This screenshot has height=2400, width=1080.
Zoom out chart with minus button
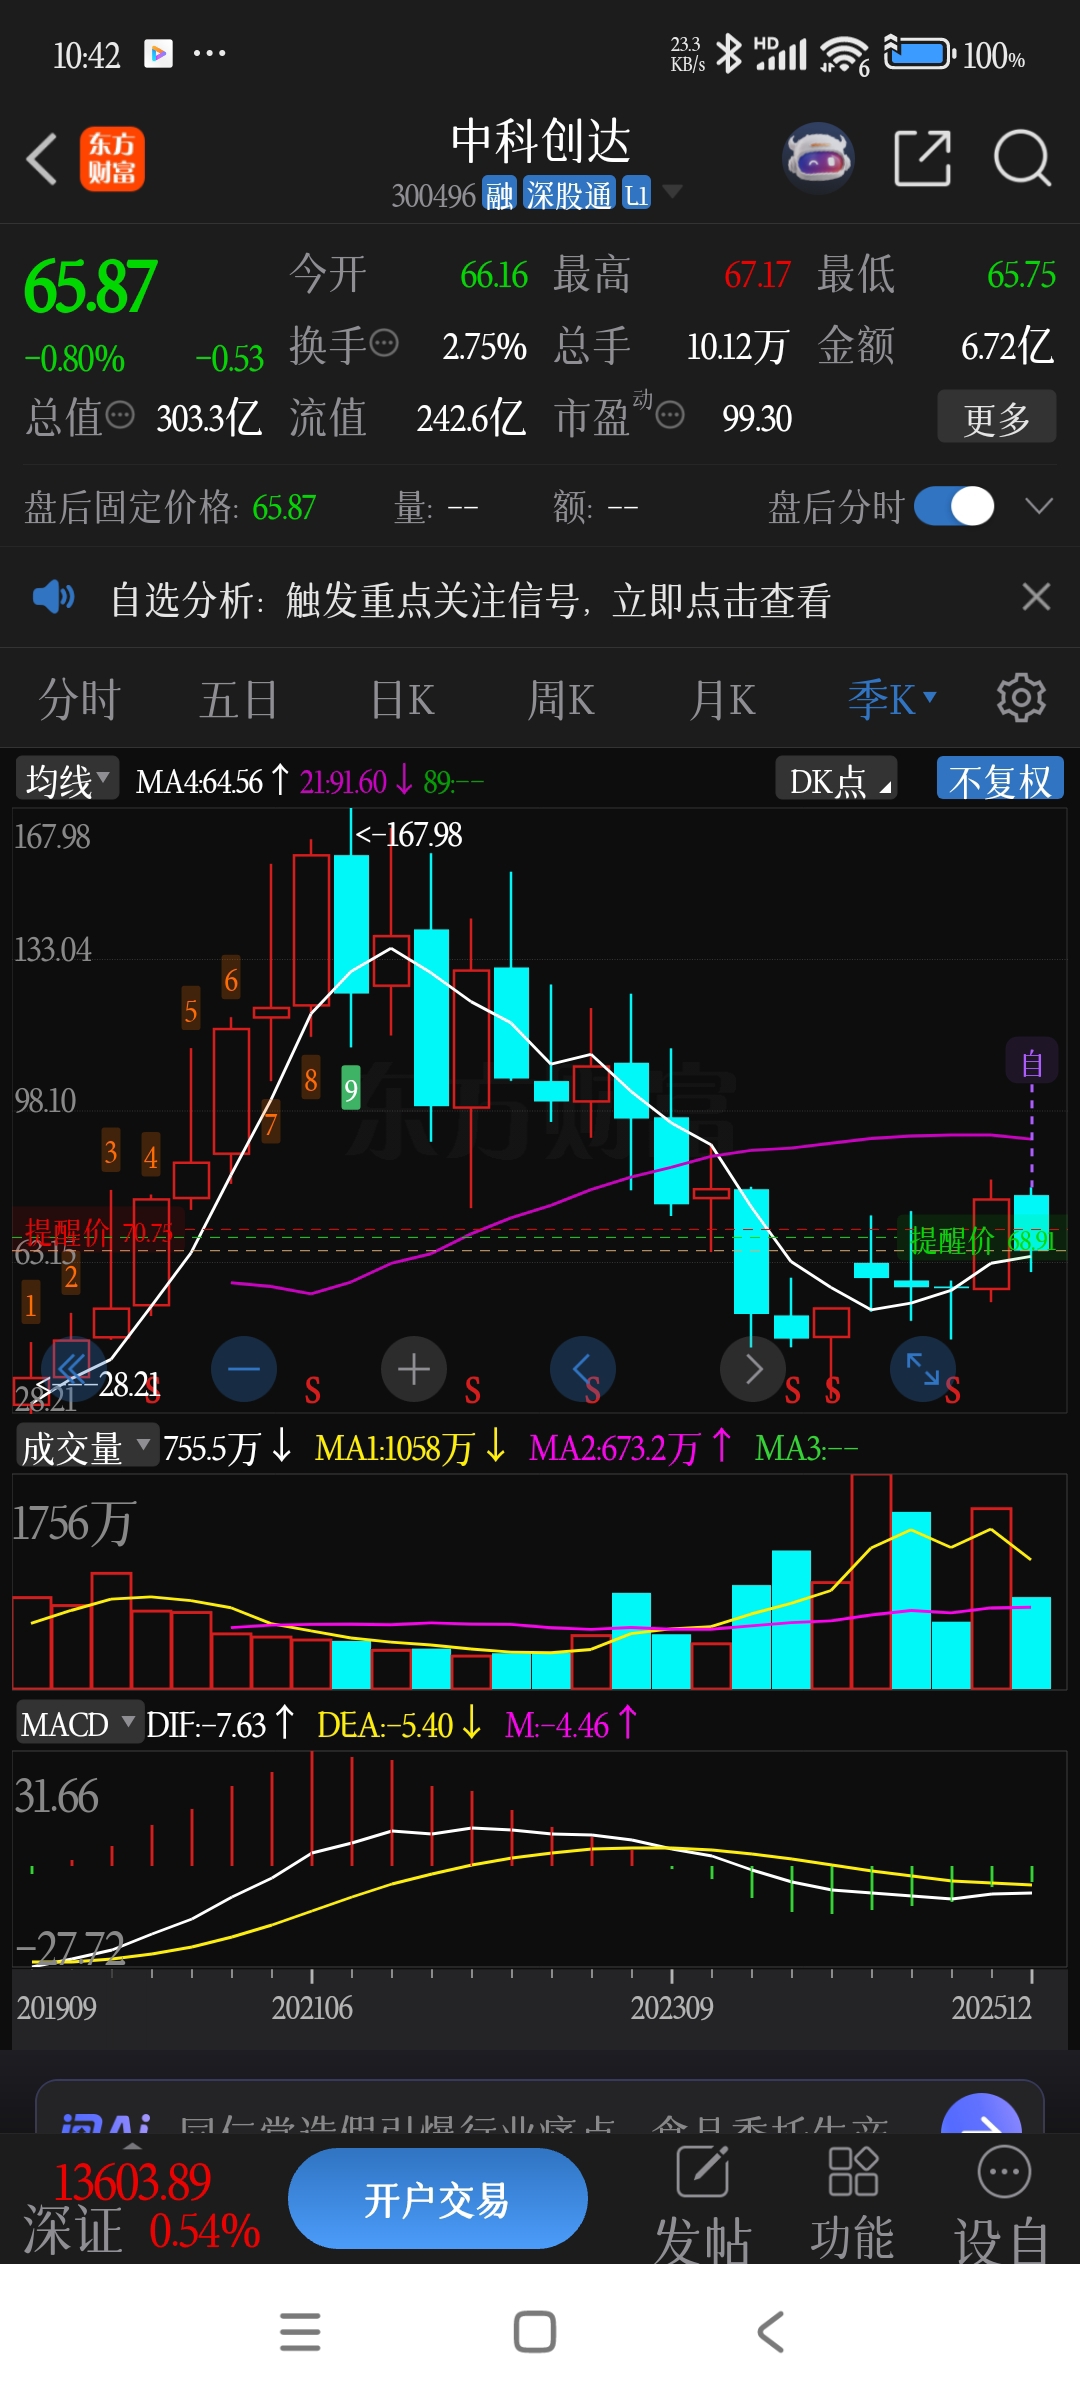click(x=244, y=1369)
